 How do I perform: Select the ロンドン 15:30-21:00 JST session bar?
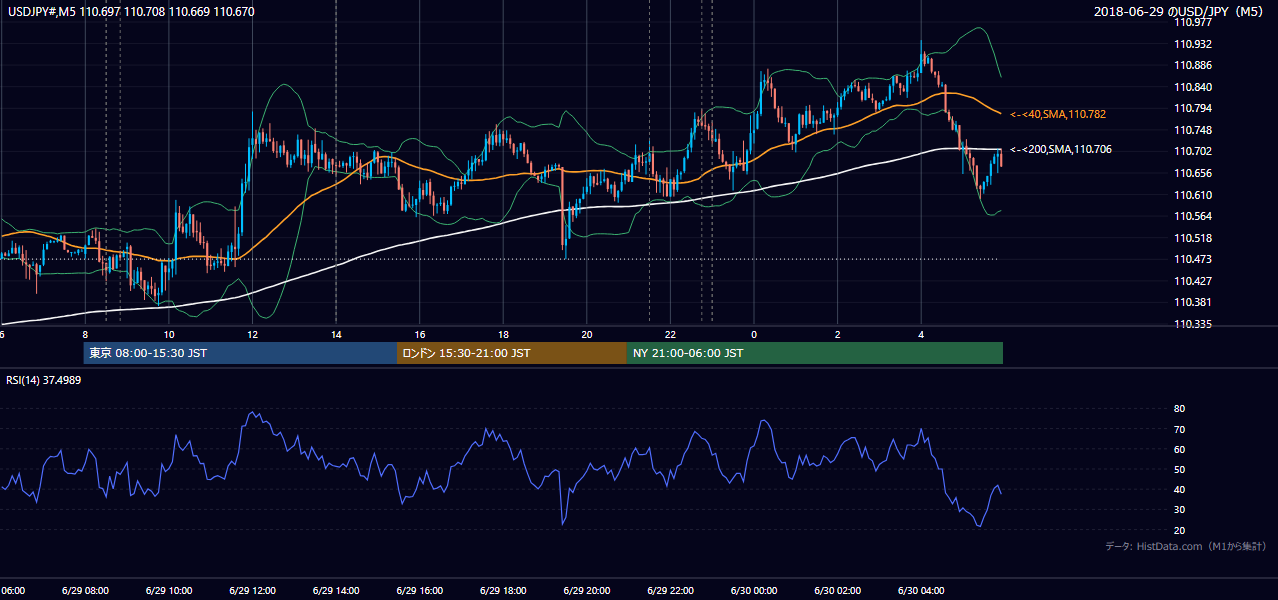coord(512,353)
